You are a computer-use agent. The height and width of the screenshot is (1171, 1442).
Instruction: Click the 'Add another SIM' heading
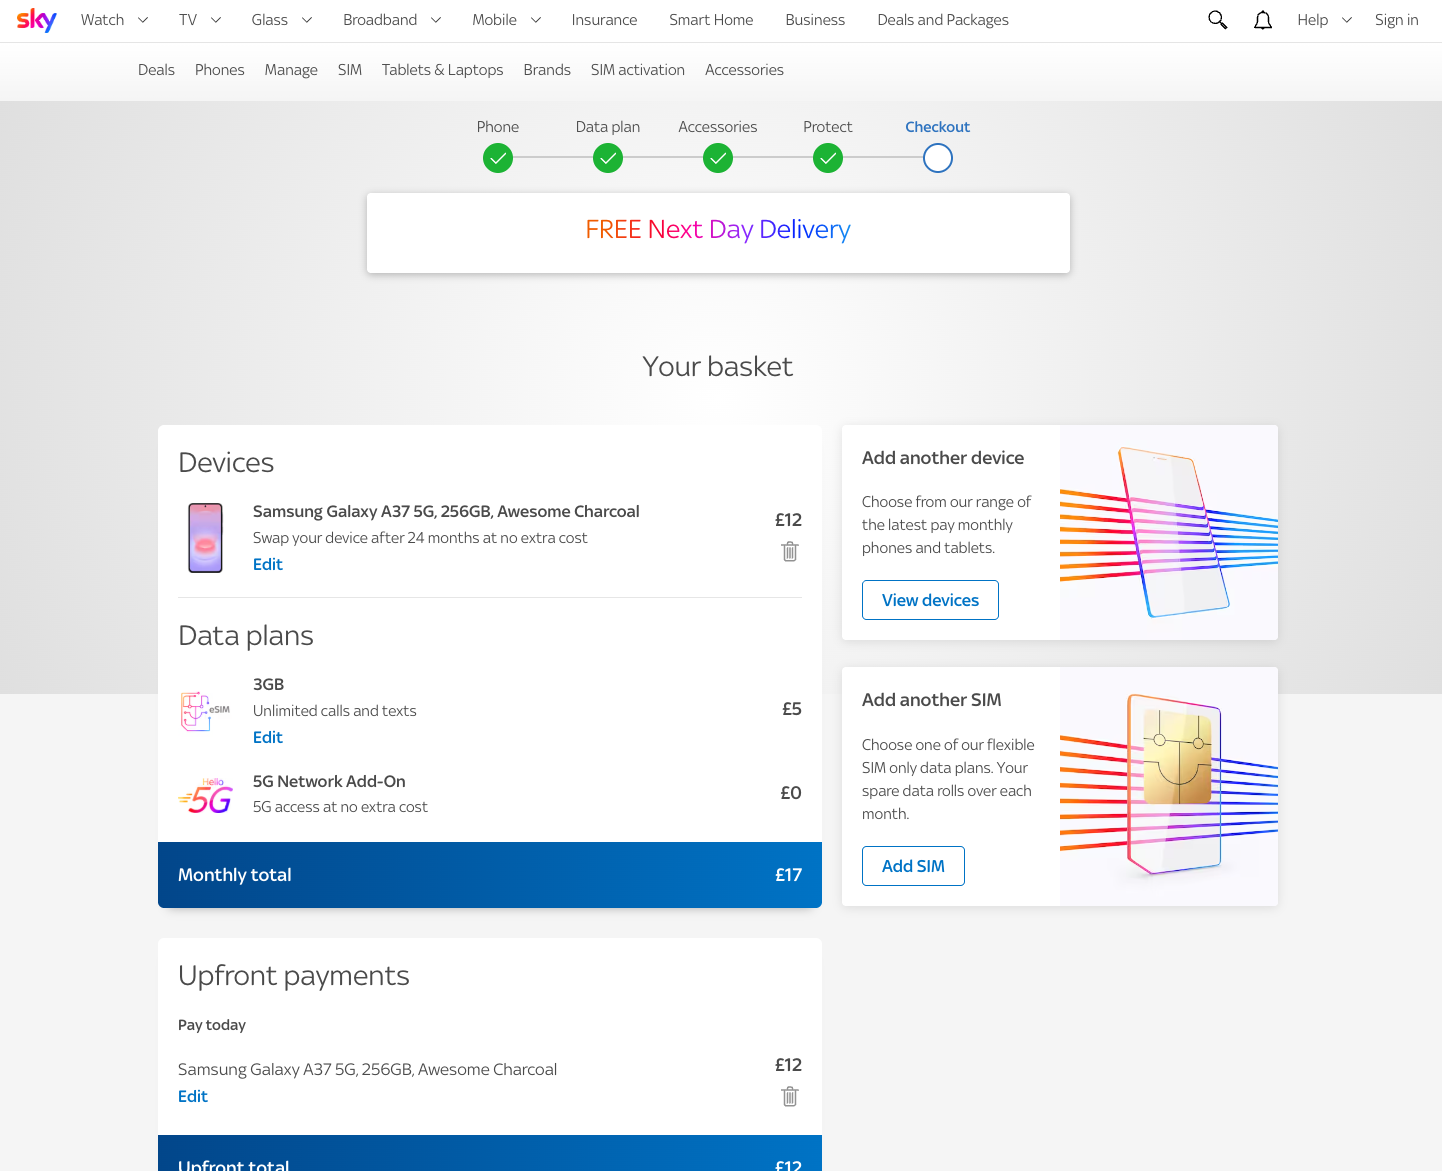[x=932, y=700]
